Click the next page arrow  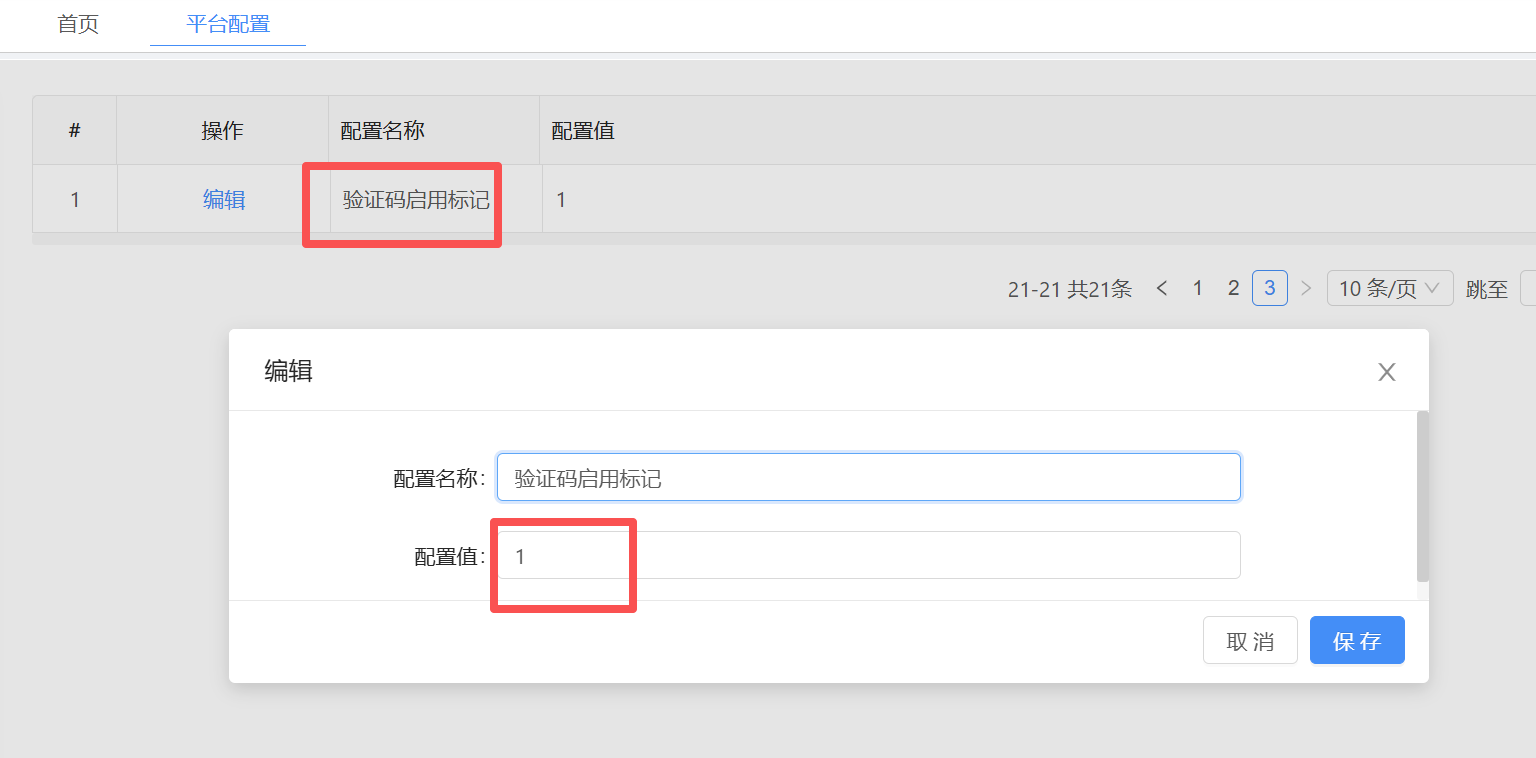(x=1306, y=288)
